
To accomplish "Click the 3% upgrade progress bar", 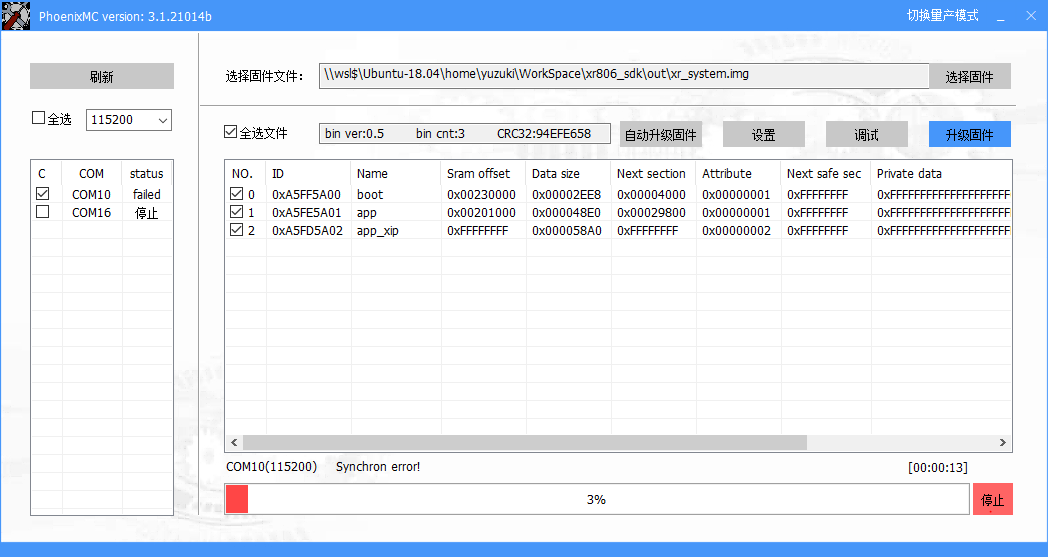I will 597,499.
